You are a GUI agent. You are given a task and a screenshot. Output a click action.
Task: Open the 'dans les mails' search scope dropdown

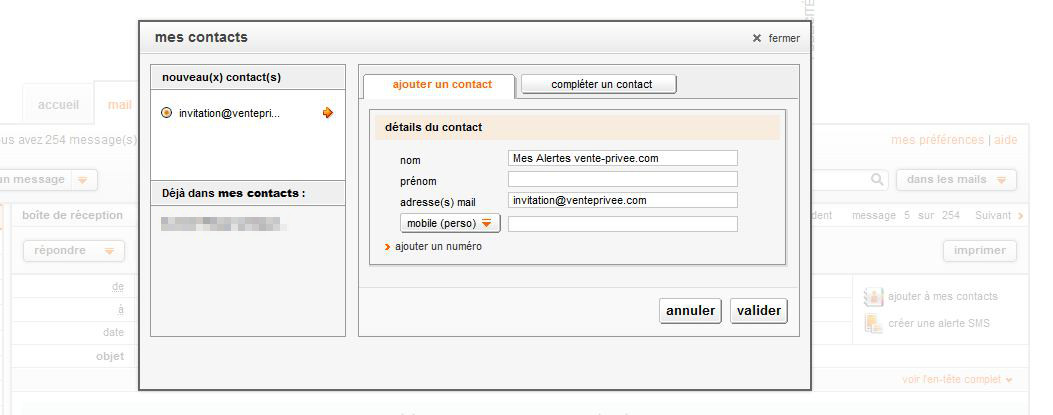point(955,180)
